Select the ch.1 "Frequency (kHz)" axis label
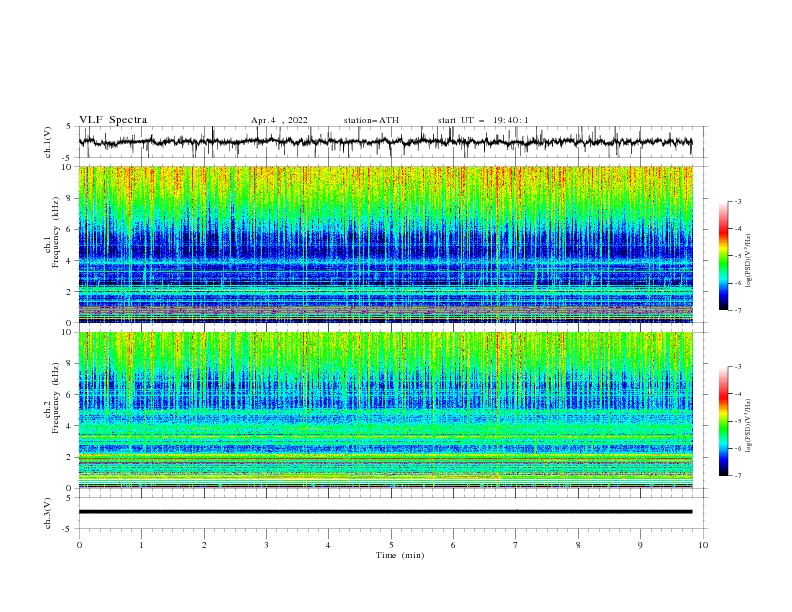This screenshot has width=792, height=612. tap(56, 233)
